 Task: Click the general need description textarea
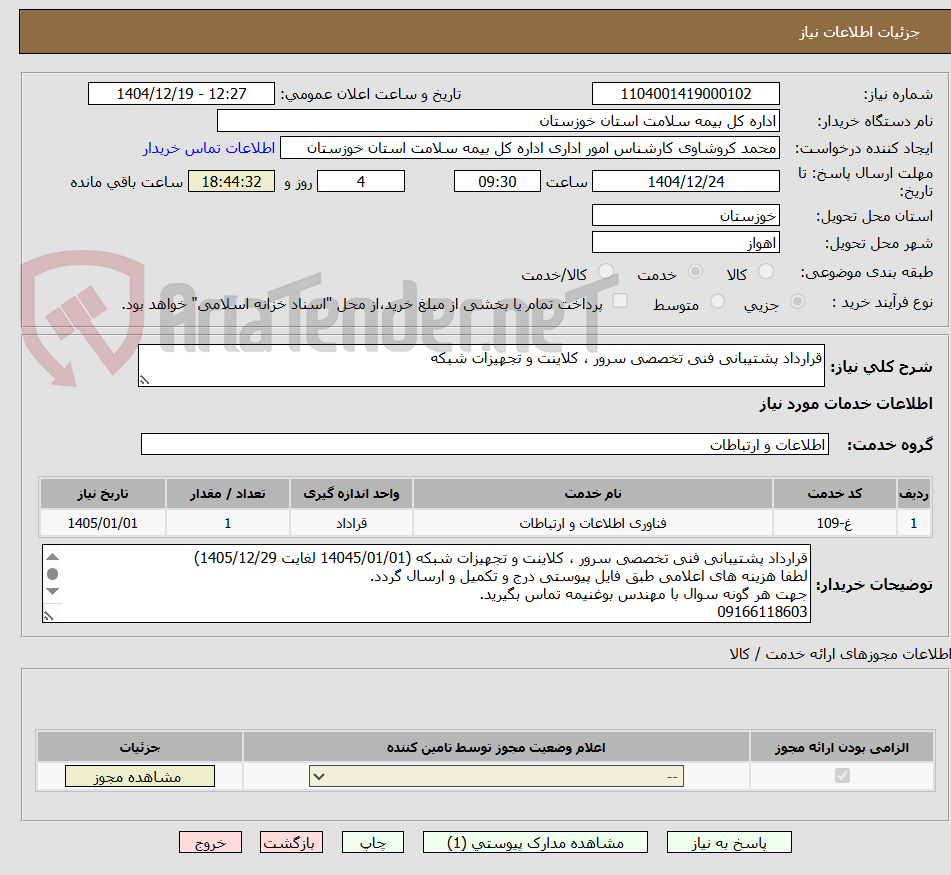[481, 366]
